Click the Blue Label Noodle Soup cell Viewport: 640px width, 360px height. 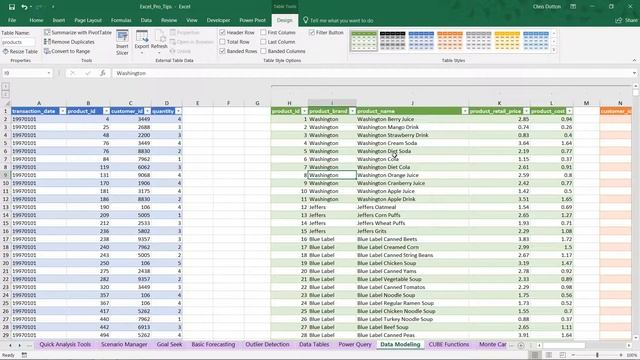point(412,295)
